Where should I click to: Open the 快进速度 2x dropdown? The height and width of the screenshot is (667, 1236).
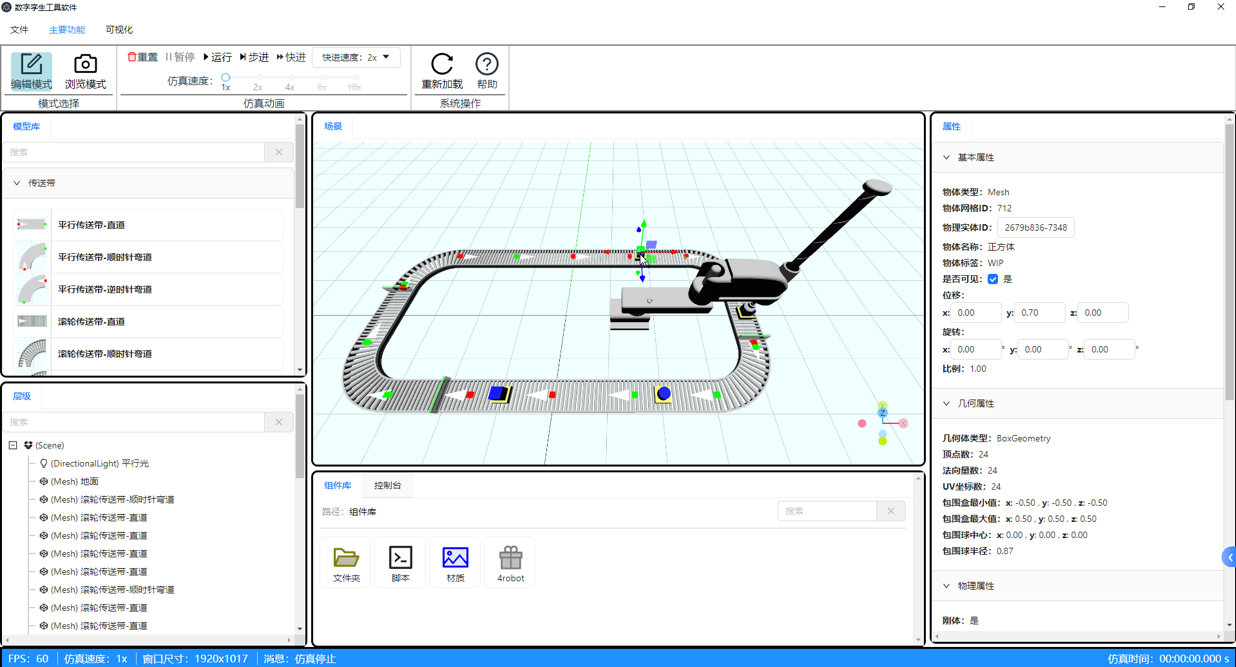click(356, 58)
